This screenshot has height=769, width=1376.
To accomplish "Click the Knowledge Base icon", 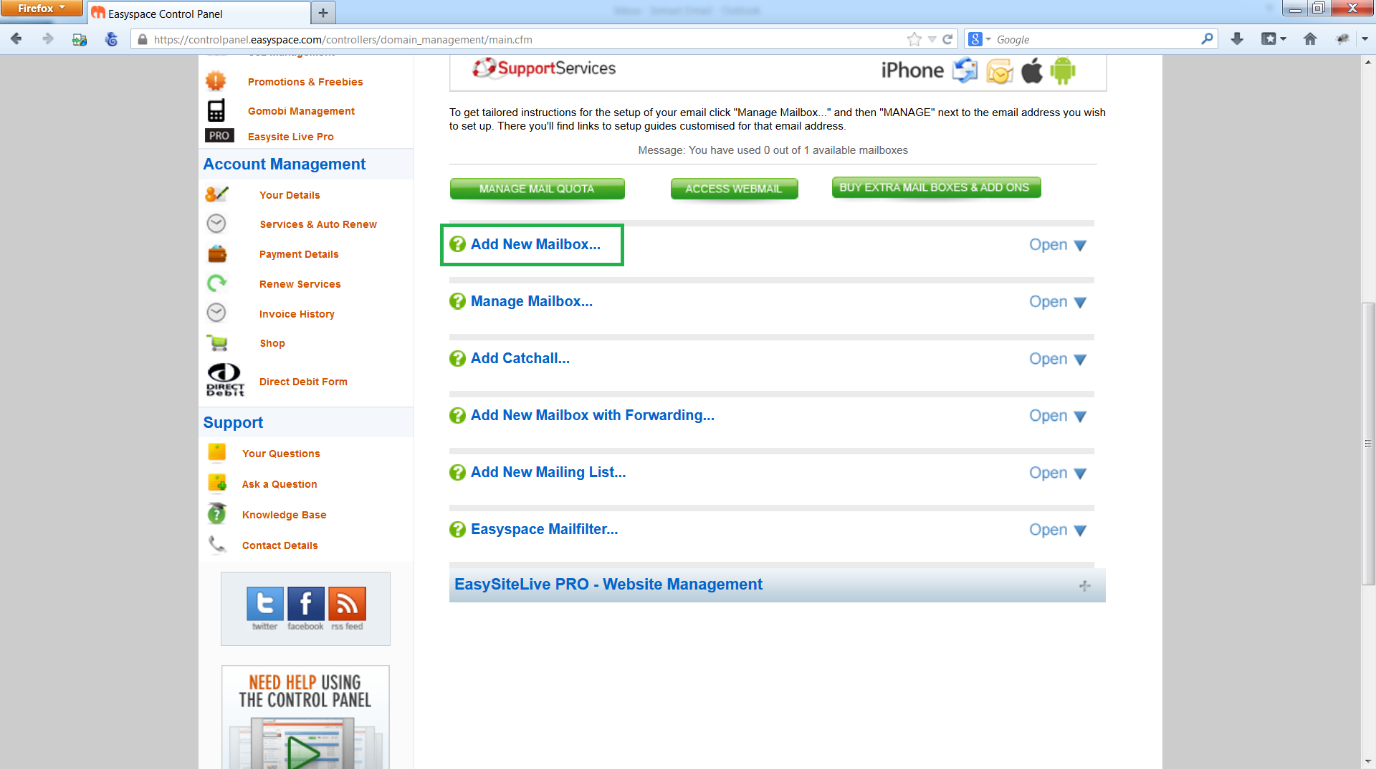I will (217, 514).
